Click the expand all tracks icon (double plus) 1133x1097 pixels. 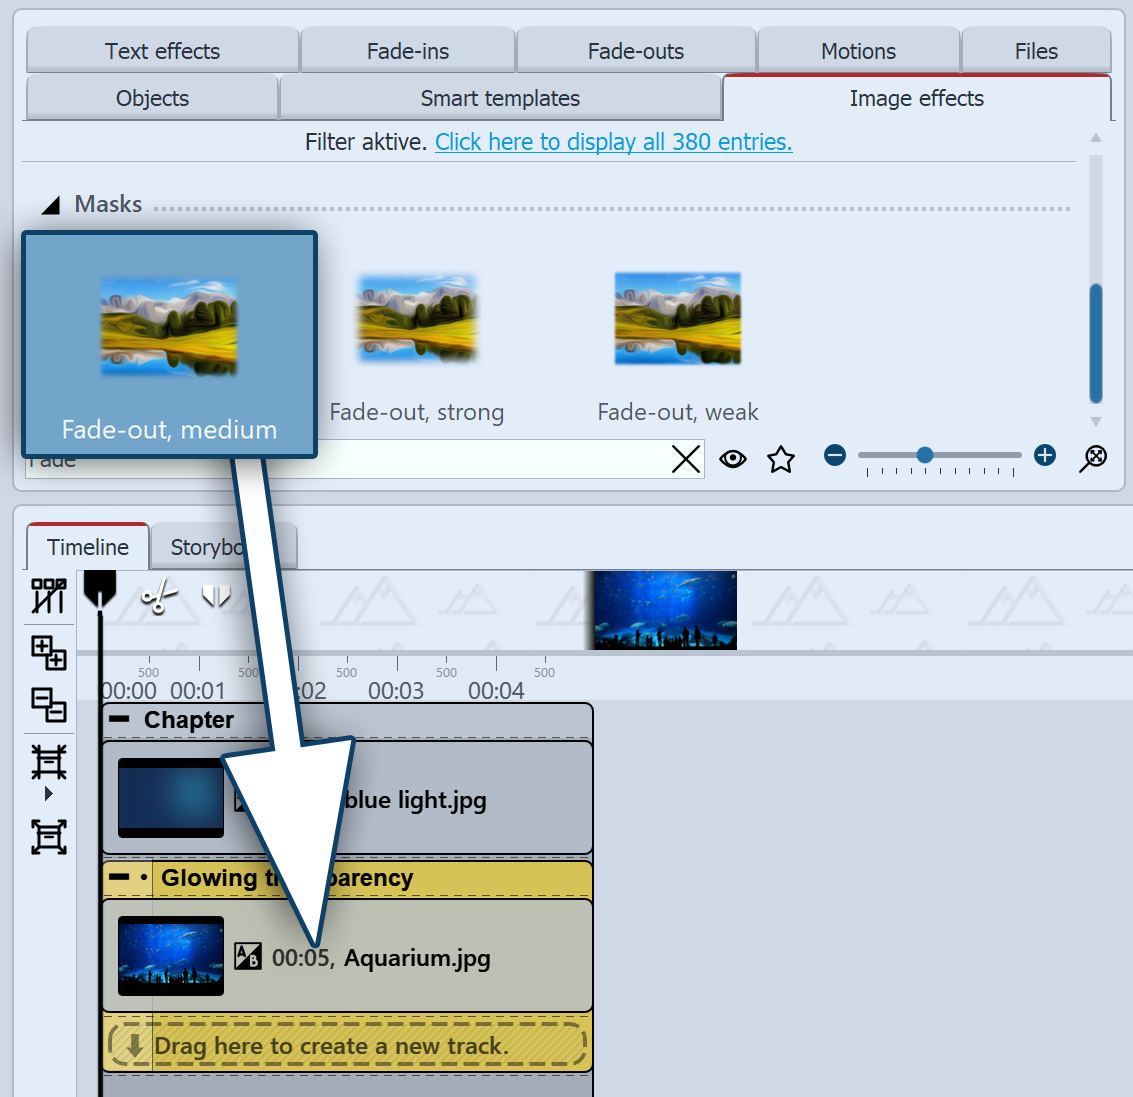pyautogui.click(x=48, y=653)
